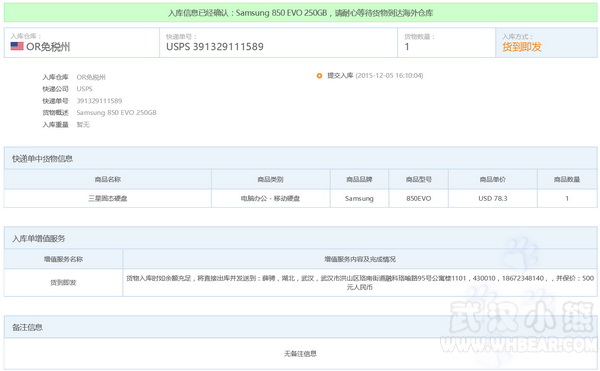
Task: Click the 提交入库 timestamp 2015-12-05 16:10:04
Action: pyautogui.click(x=389, y=76)
